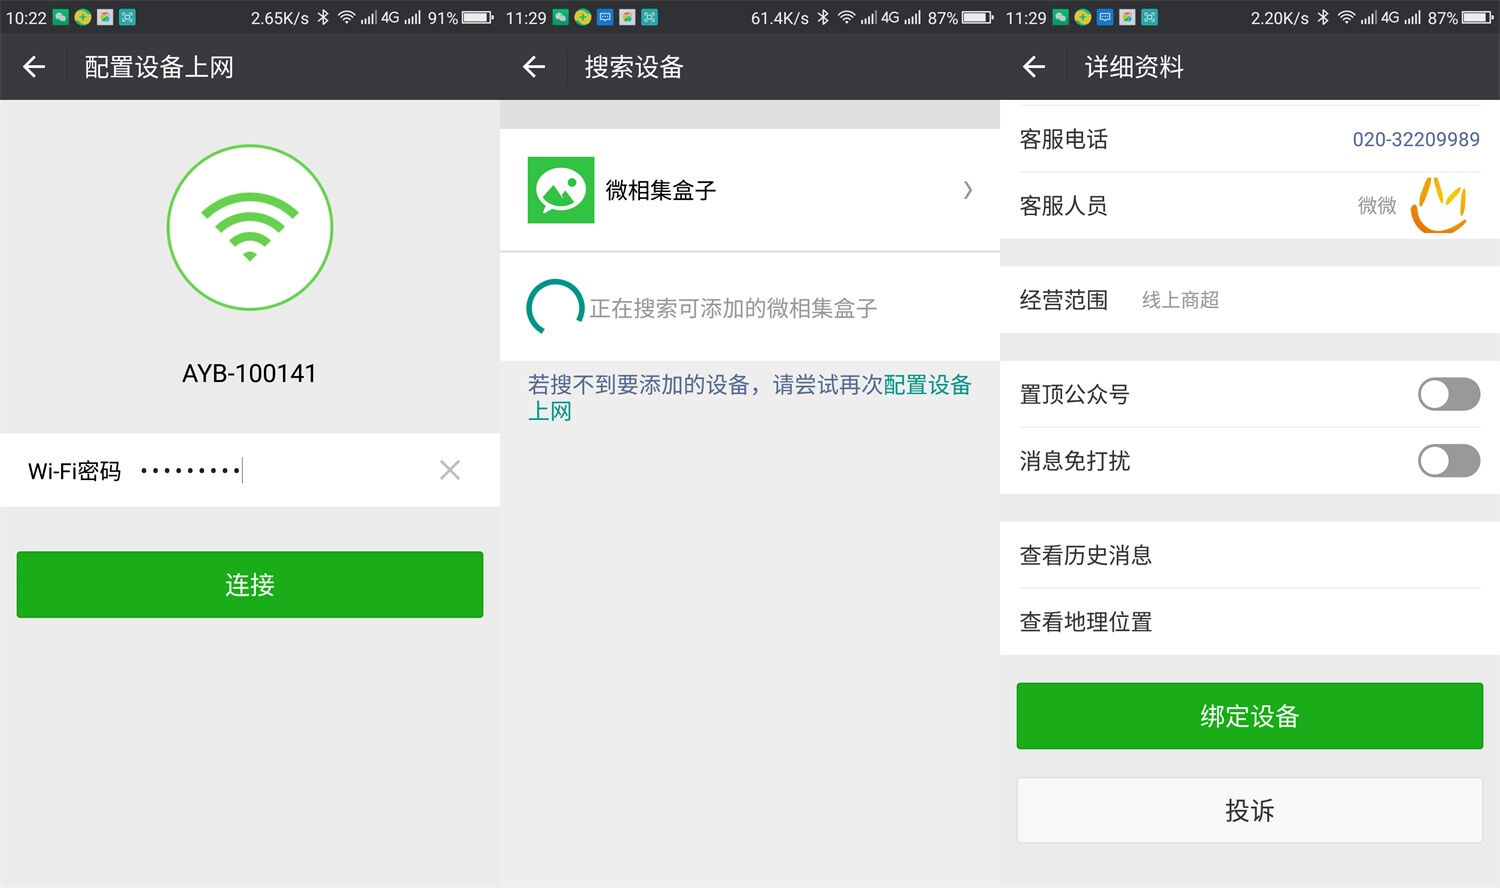Open 微相集盒子 via the chevron arrow
The image size is (1500, 888).
click(967, 190)
